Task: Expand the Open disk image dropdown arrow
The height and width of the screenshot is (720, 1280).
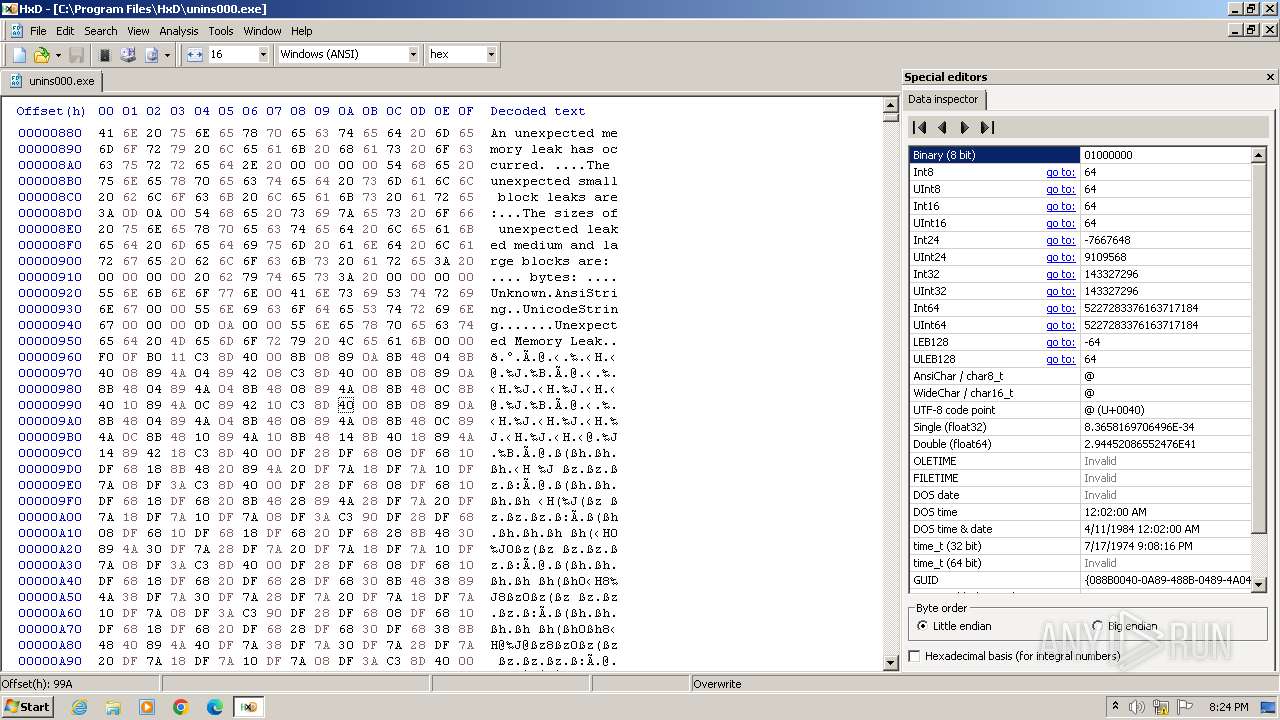Action: (168, 55)
